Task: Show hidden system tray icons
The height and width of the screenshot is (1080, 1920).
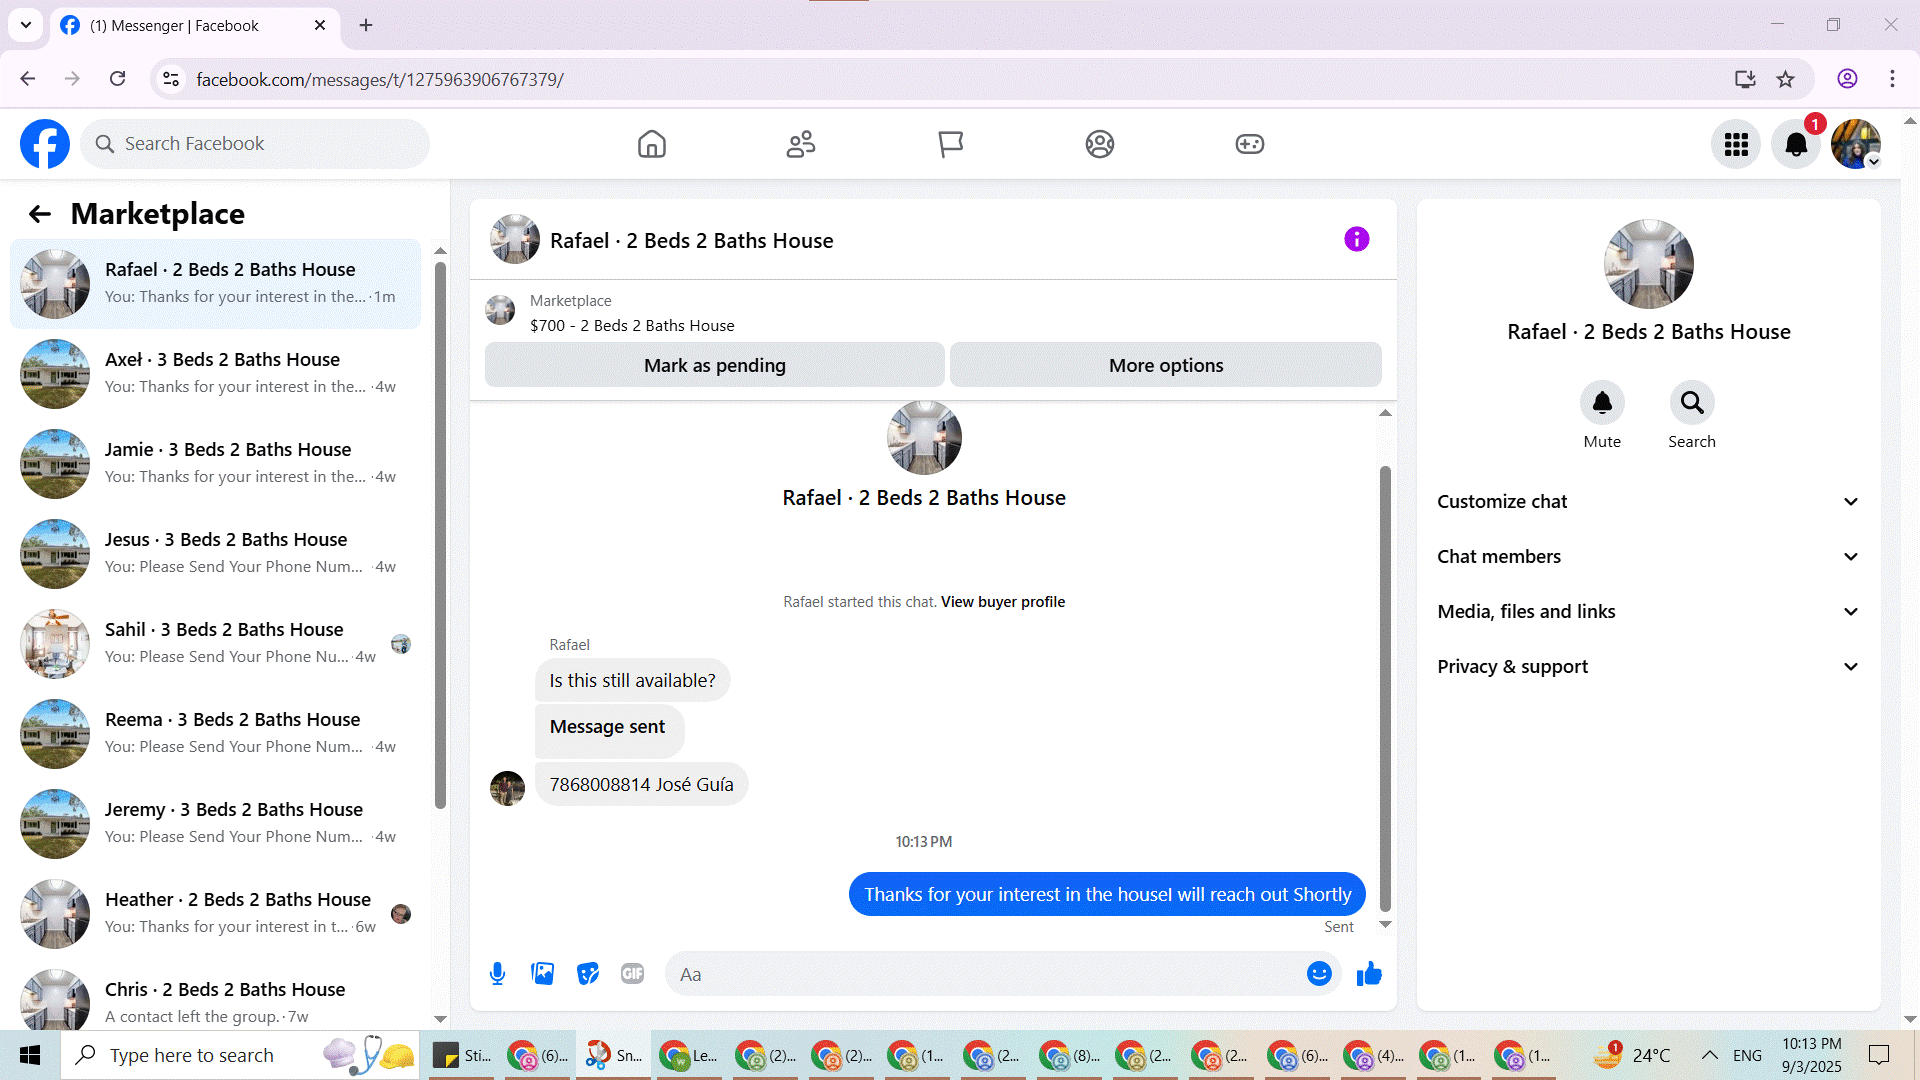Action: click(x=1710, y=1055)
